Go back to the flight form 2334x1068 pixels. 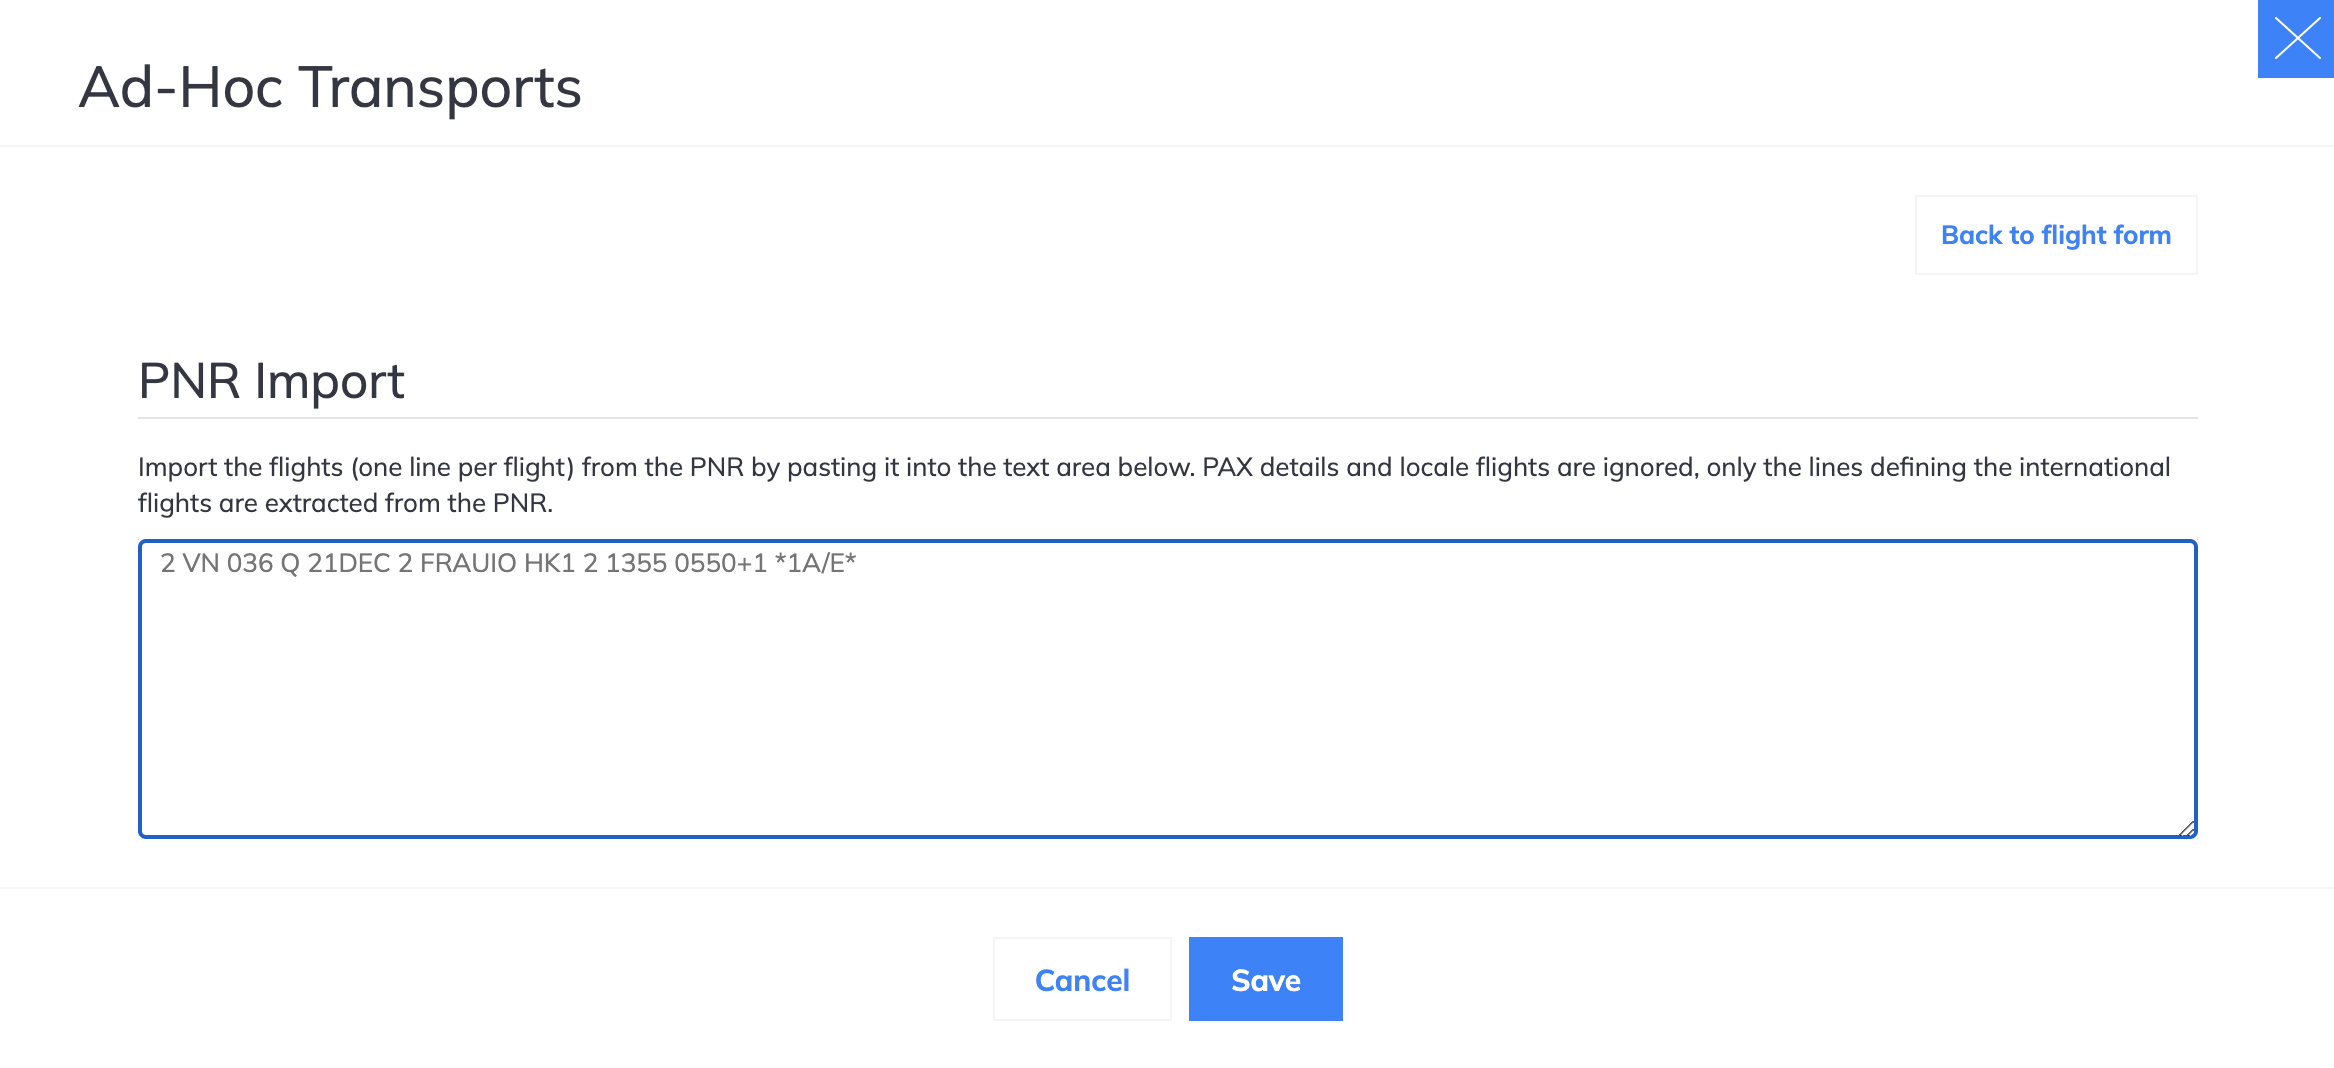click(x=2056, y=235)
